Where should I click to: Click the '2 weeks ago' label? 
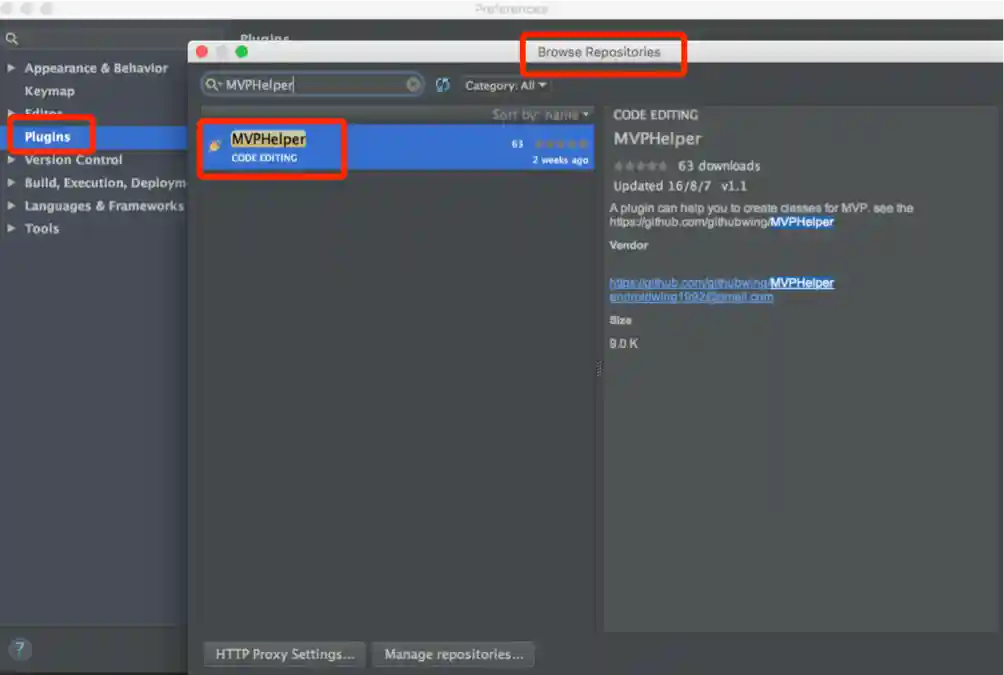(x=560, y=160)
